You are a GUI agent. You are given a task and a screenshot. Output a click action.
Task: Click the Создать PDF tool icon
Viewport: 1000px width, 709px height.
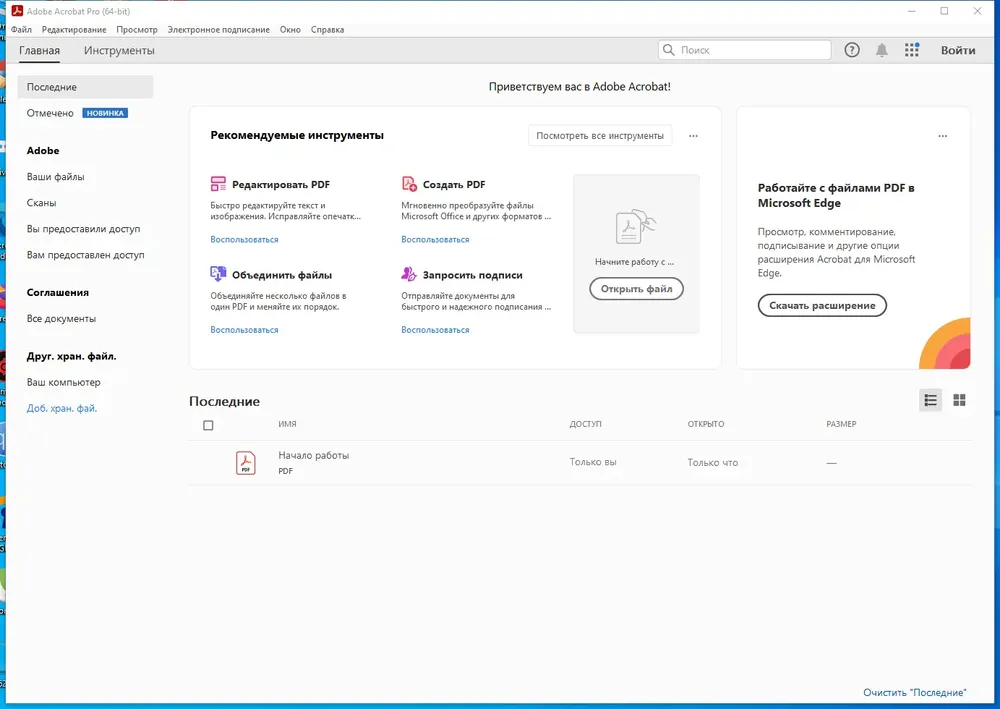(x=409, y=184)
